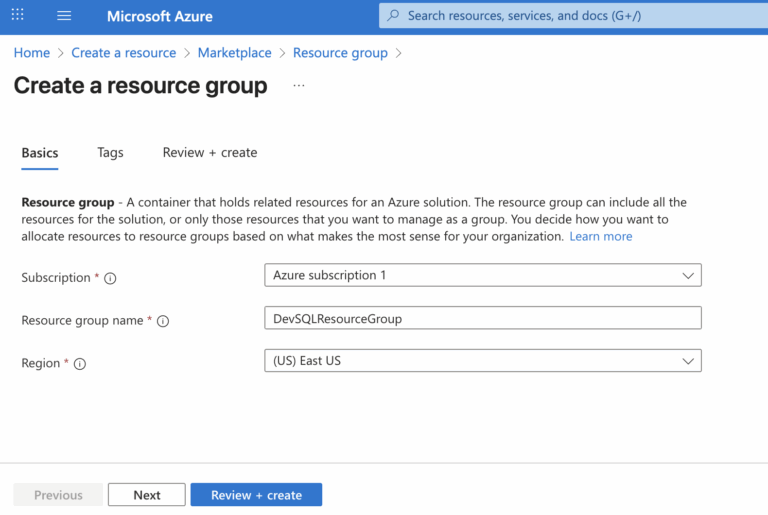This screenshot has height=515, width=768.
Task: Go to the Home breadcrumb
Action: (x=32, y=52)
